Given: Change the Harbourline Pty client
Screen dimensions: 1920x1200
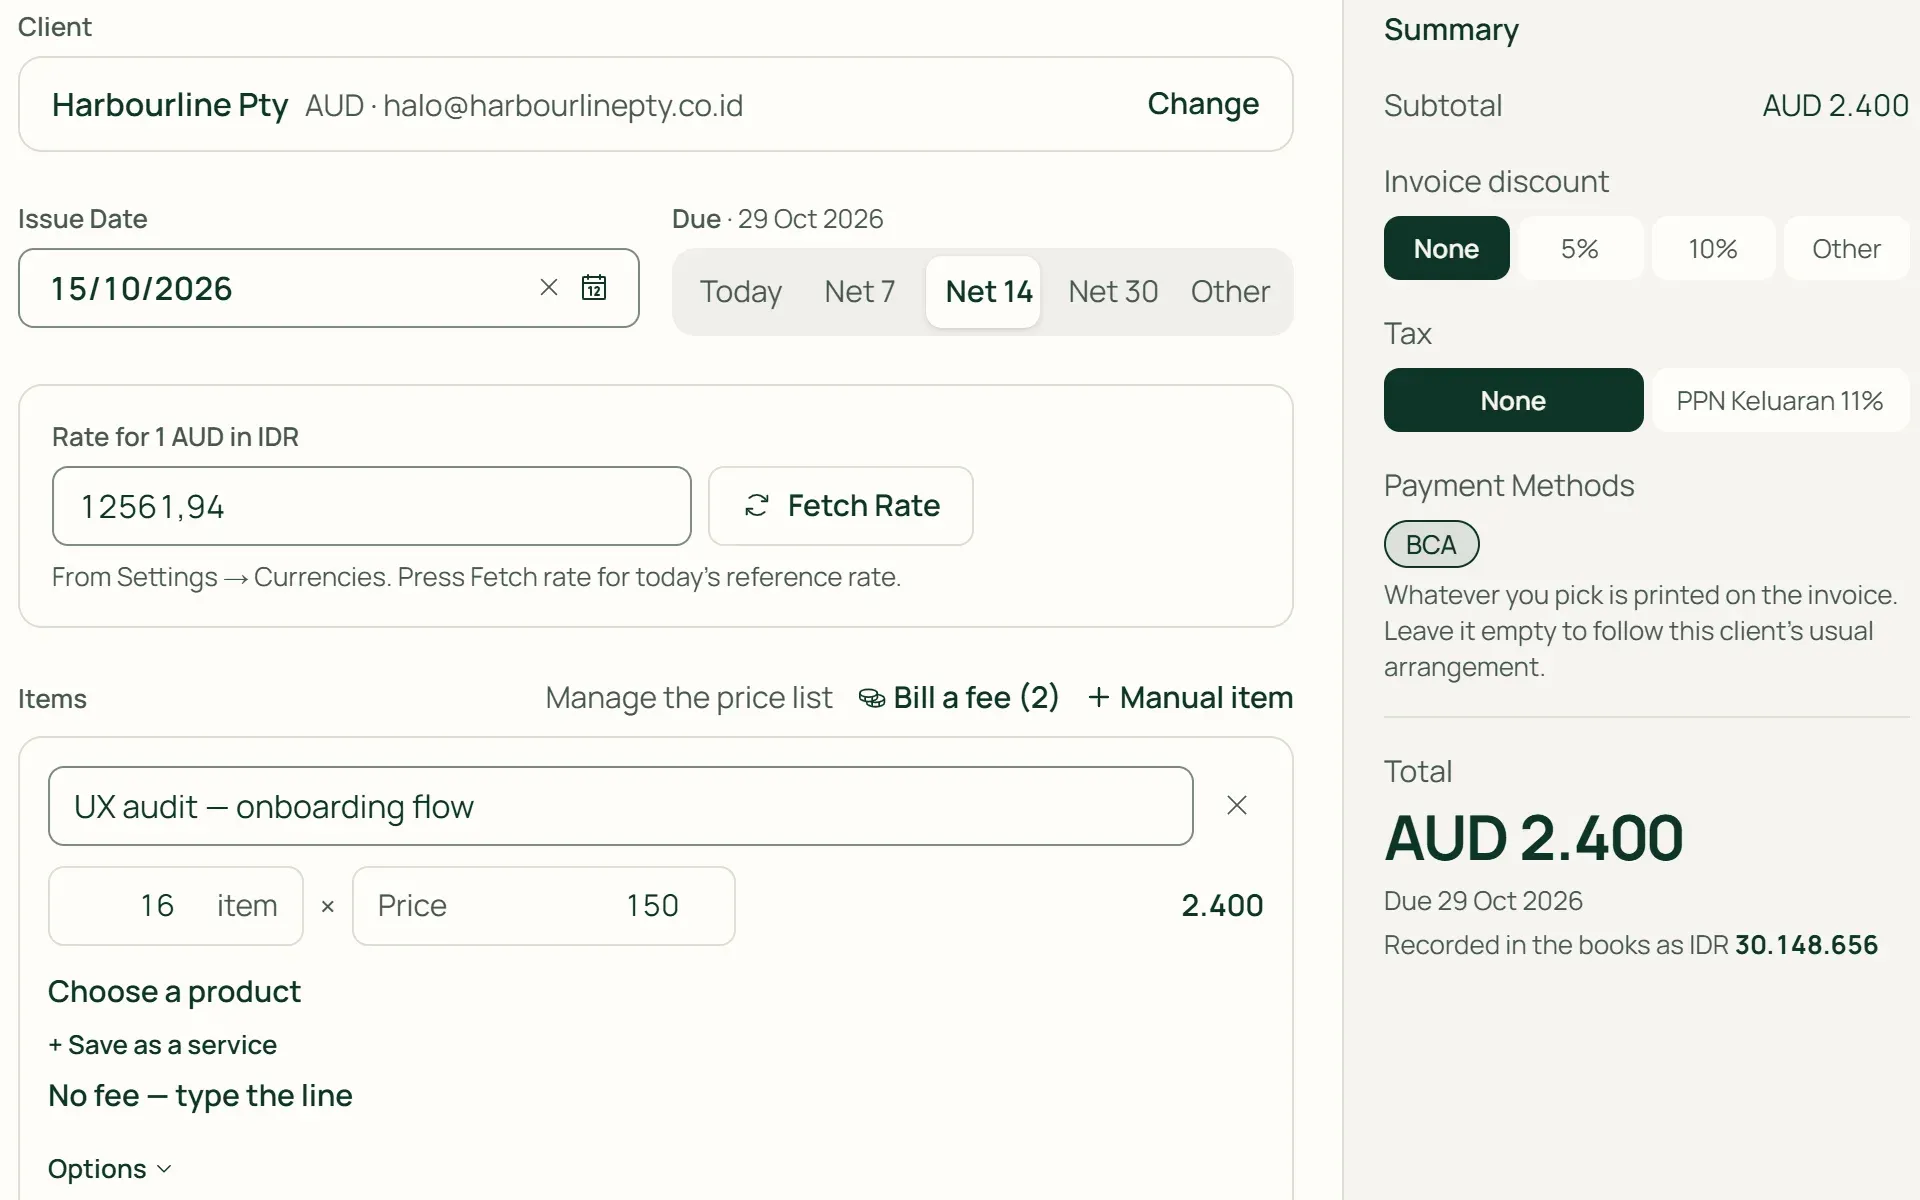Looking at the screenshot, I should point(1203,104).
